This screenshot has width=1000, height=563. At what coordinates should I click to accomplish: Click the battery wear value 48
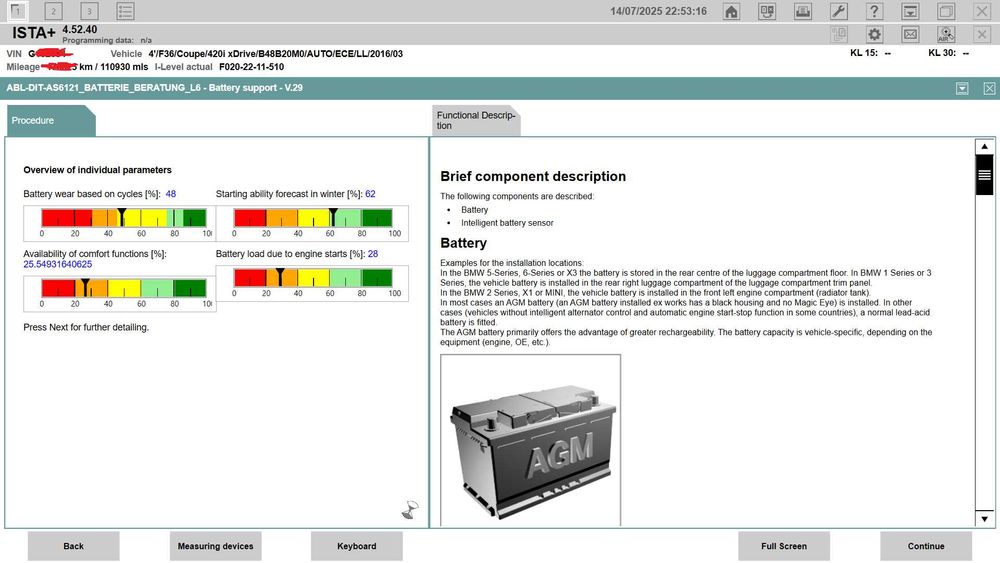point(171,194)
